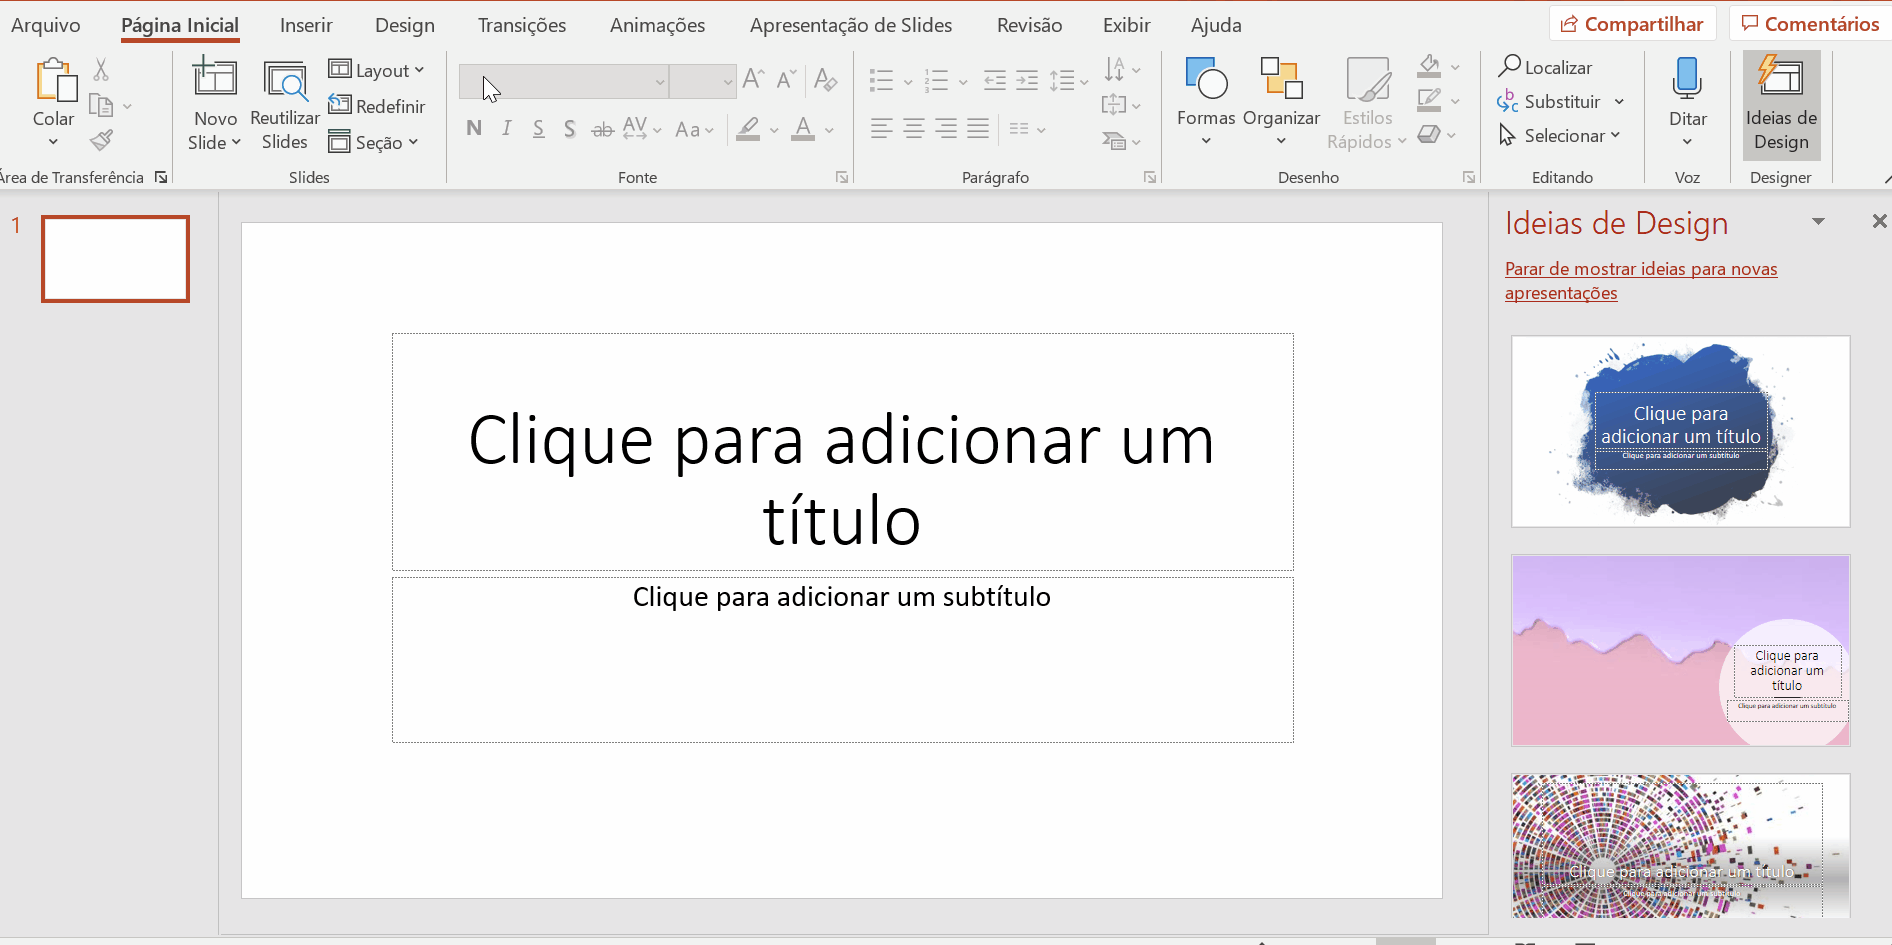Viewport: 1892px width, 945px height.
Task: Open the bullets list dropdown arrow
Action: (x=908, y=82)
